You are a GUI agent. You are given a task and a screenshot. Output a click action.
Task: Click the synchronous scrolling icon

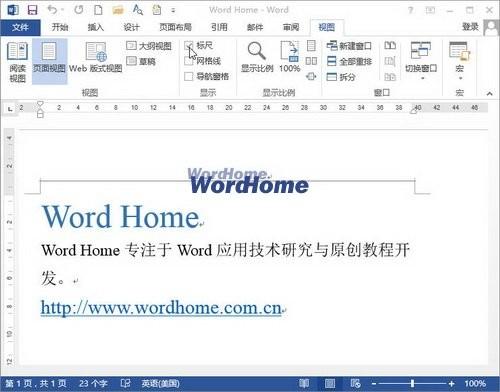[390, 61]
